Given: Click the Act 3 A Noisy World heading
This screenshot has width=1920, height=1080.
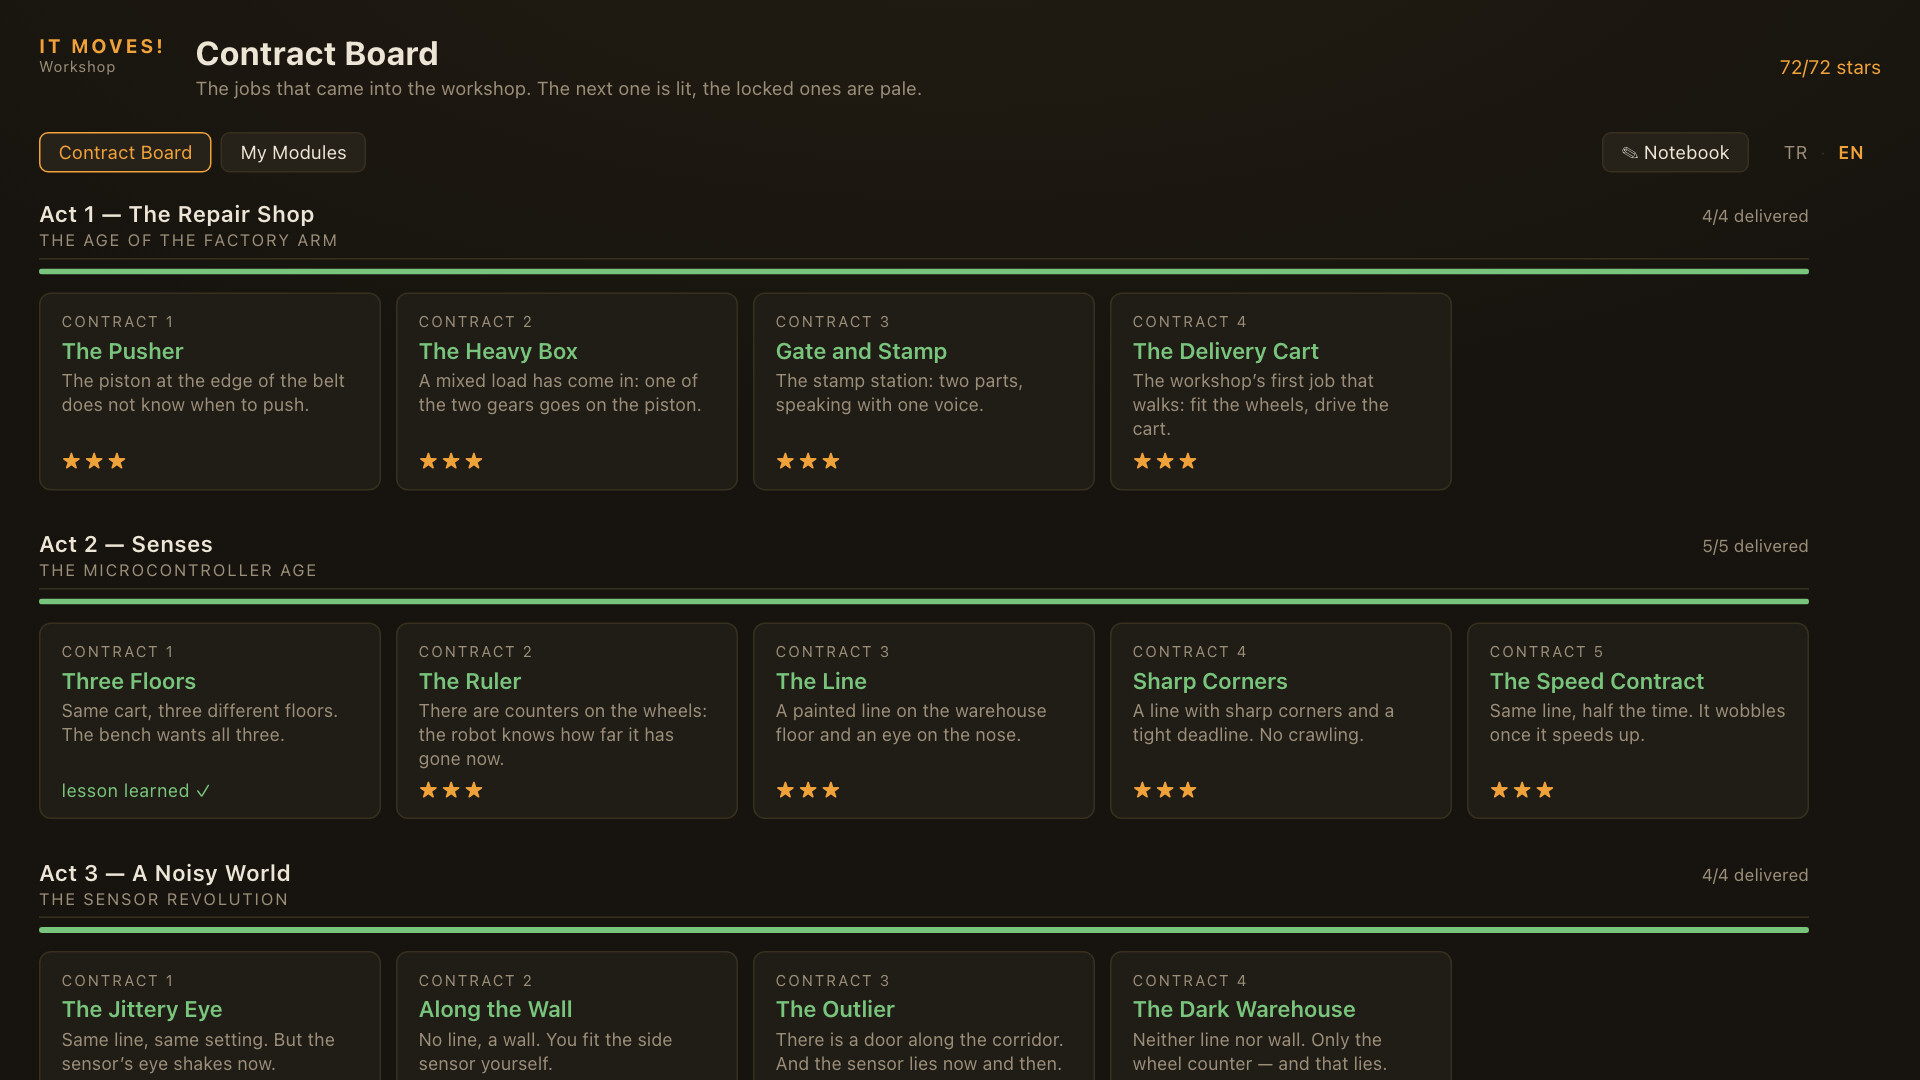Looking at the screenshot, I should (x=165, y=873).
